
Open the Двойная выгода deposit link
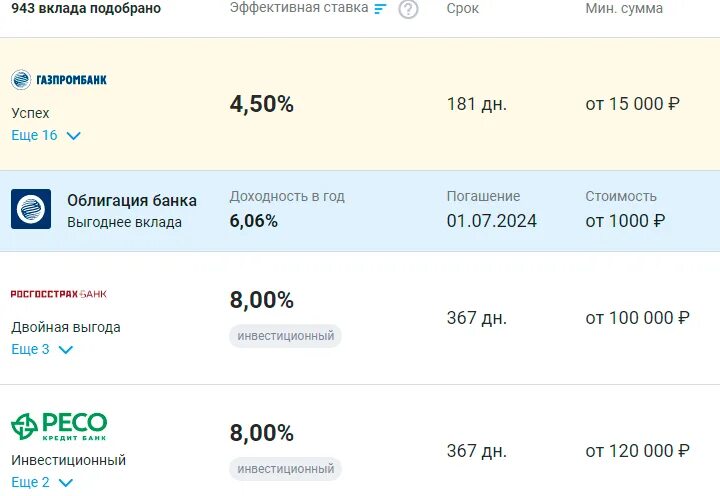point(66,327)
